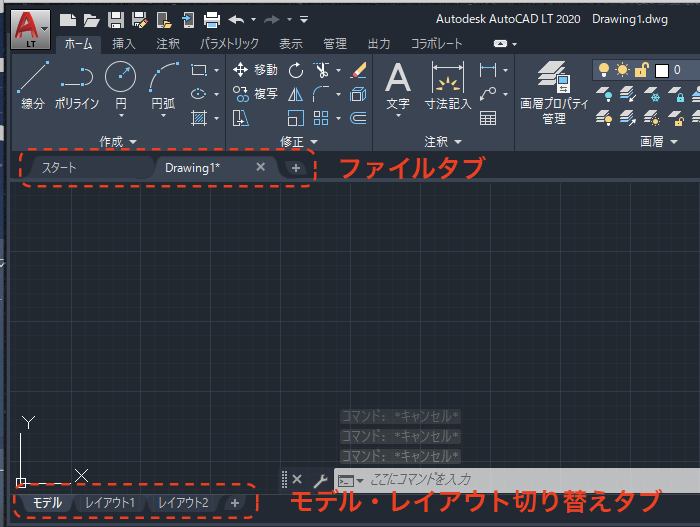The image size is (700, 527).
Task: Select the 円弧 (Arc) tool
Action: 163,85
